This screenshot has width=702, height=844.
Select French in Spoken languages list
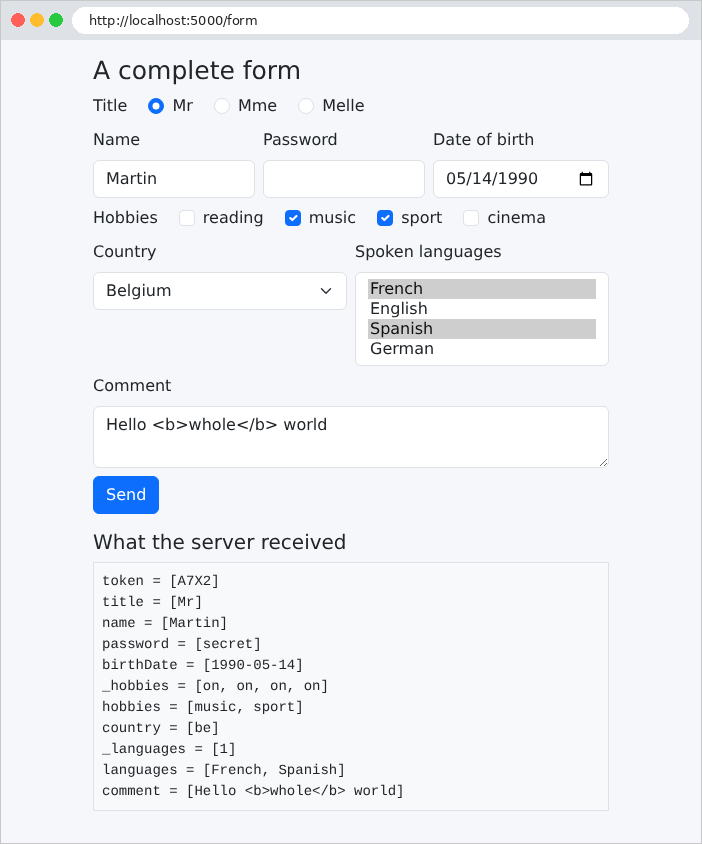pos(482,289)
